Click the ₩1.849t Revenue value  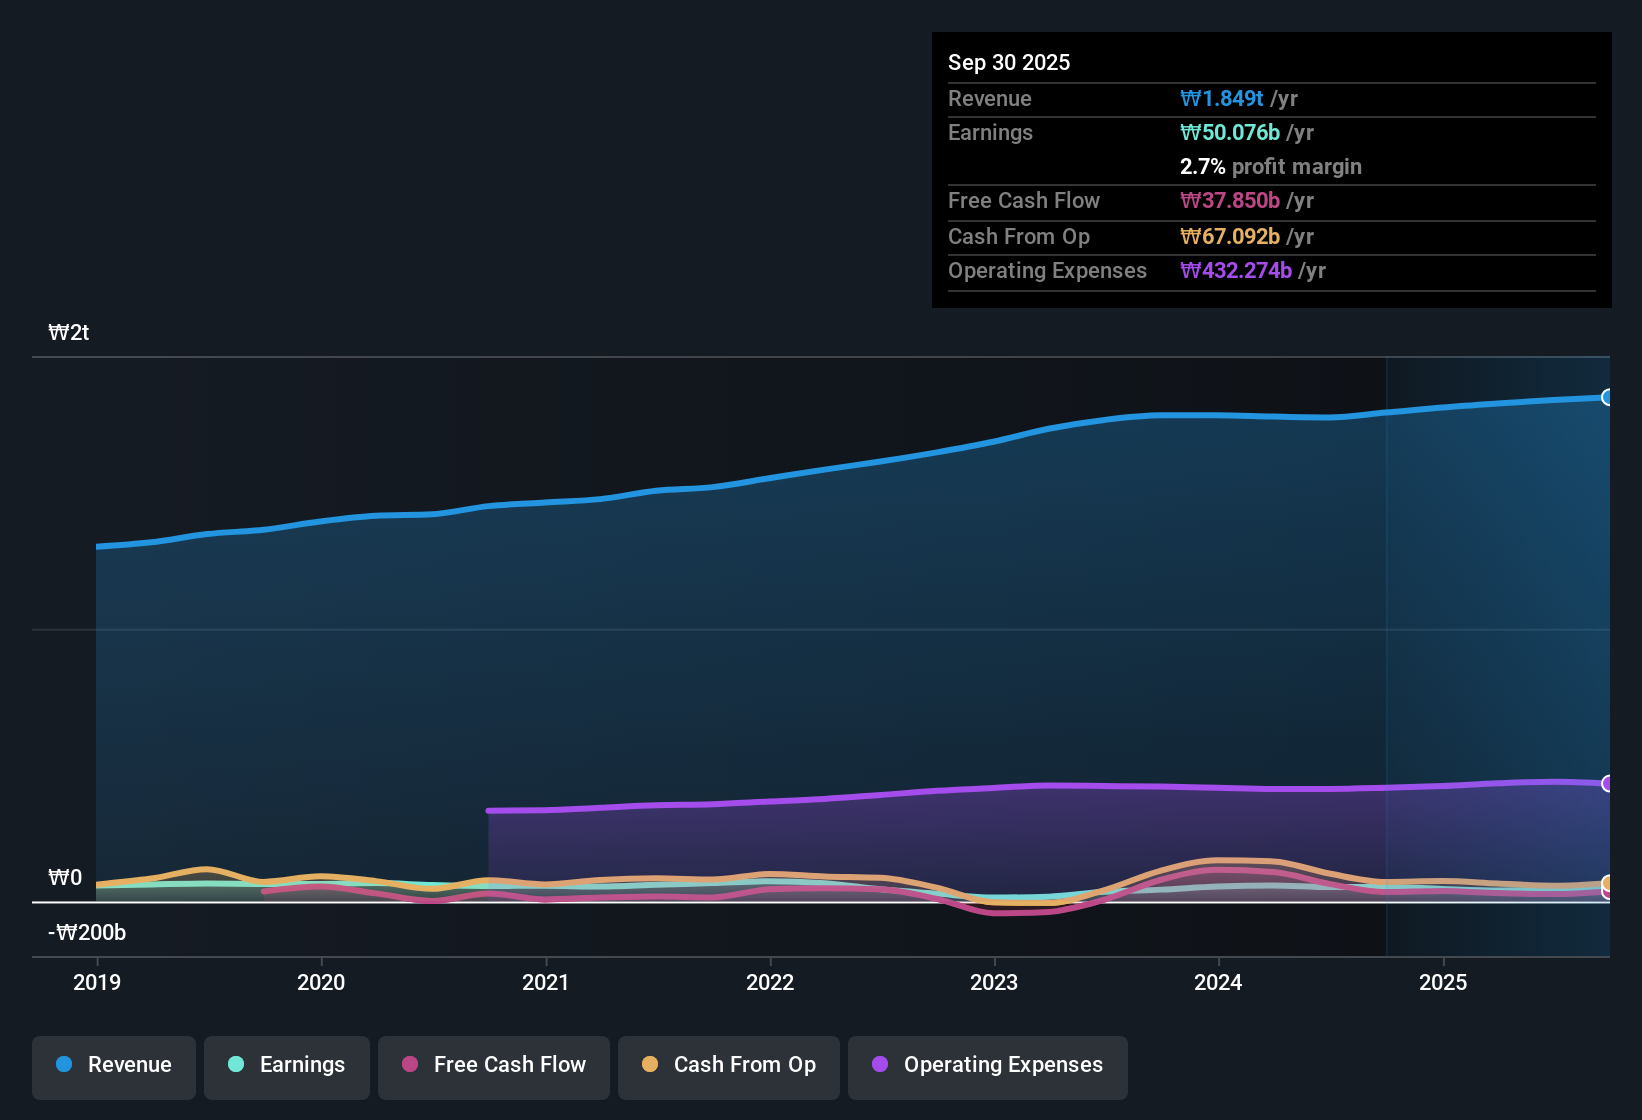click(x=1222, y=98)
